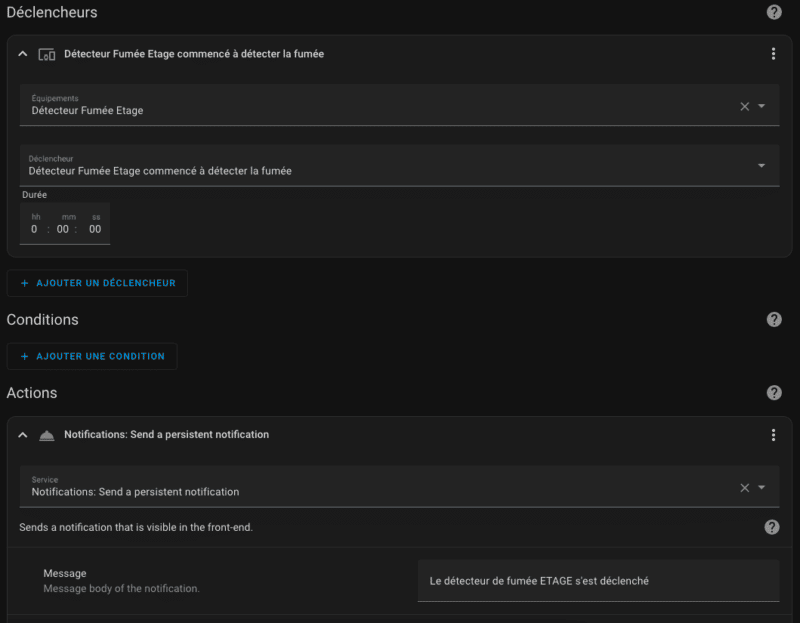800x623 pixels.
Task: Open the Service selection dropdown
Action: [x=762, y=488]
